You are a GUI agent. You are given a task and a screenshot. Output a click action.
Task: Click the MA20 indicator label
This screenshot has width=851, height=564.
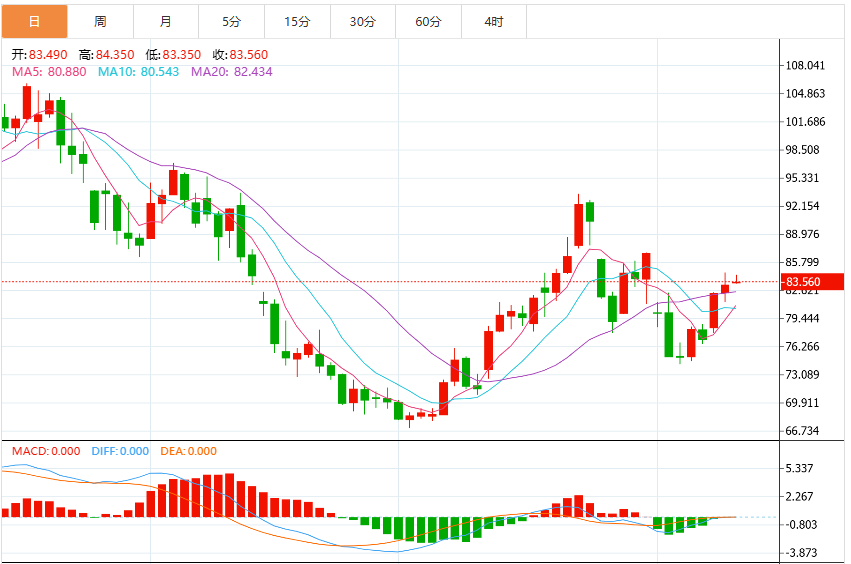(x=232, y=72)
